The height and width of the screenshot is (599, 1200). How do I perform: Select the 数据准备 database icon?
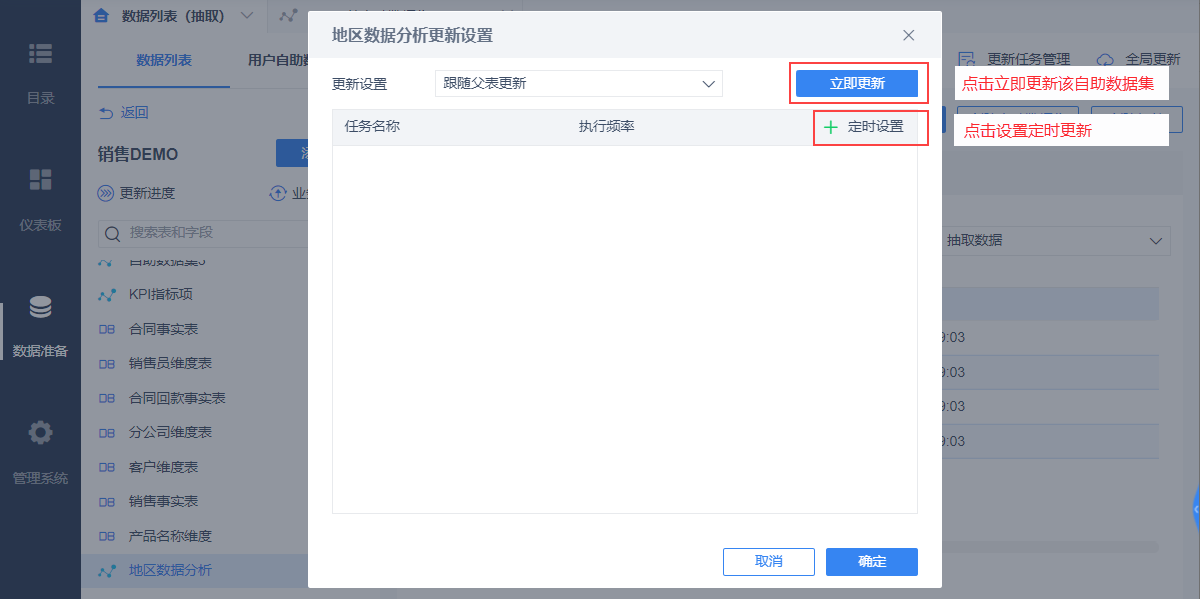pyautogui.click(x=40, y=307)
